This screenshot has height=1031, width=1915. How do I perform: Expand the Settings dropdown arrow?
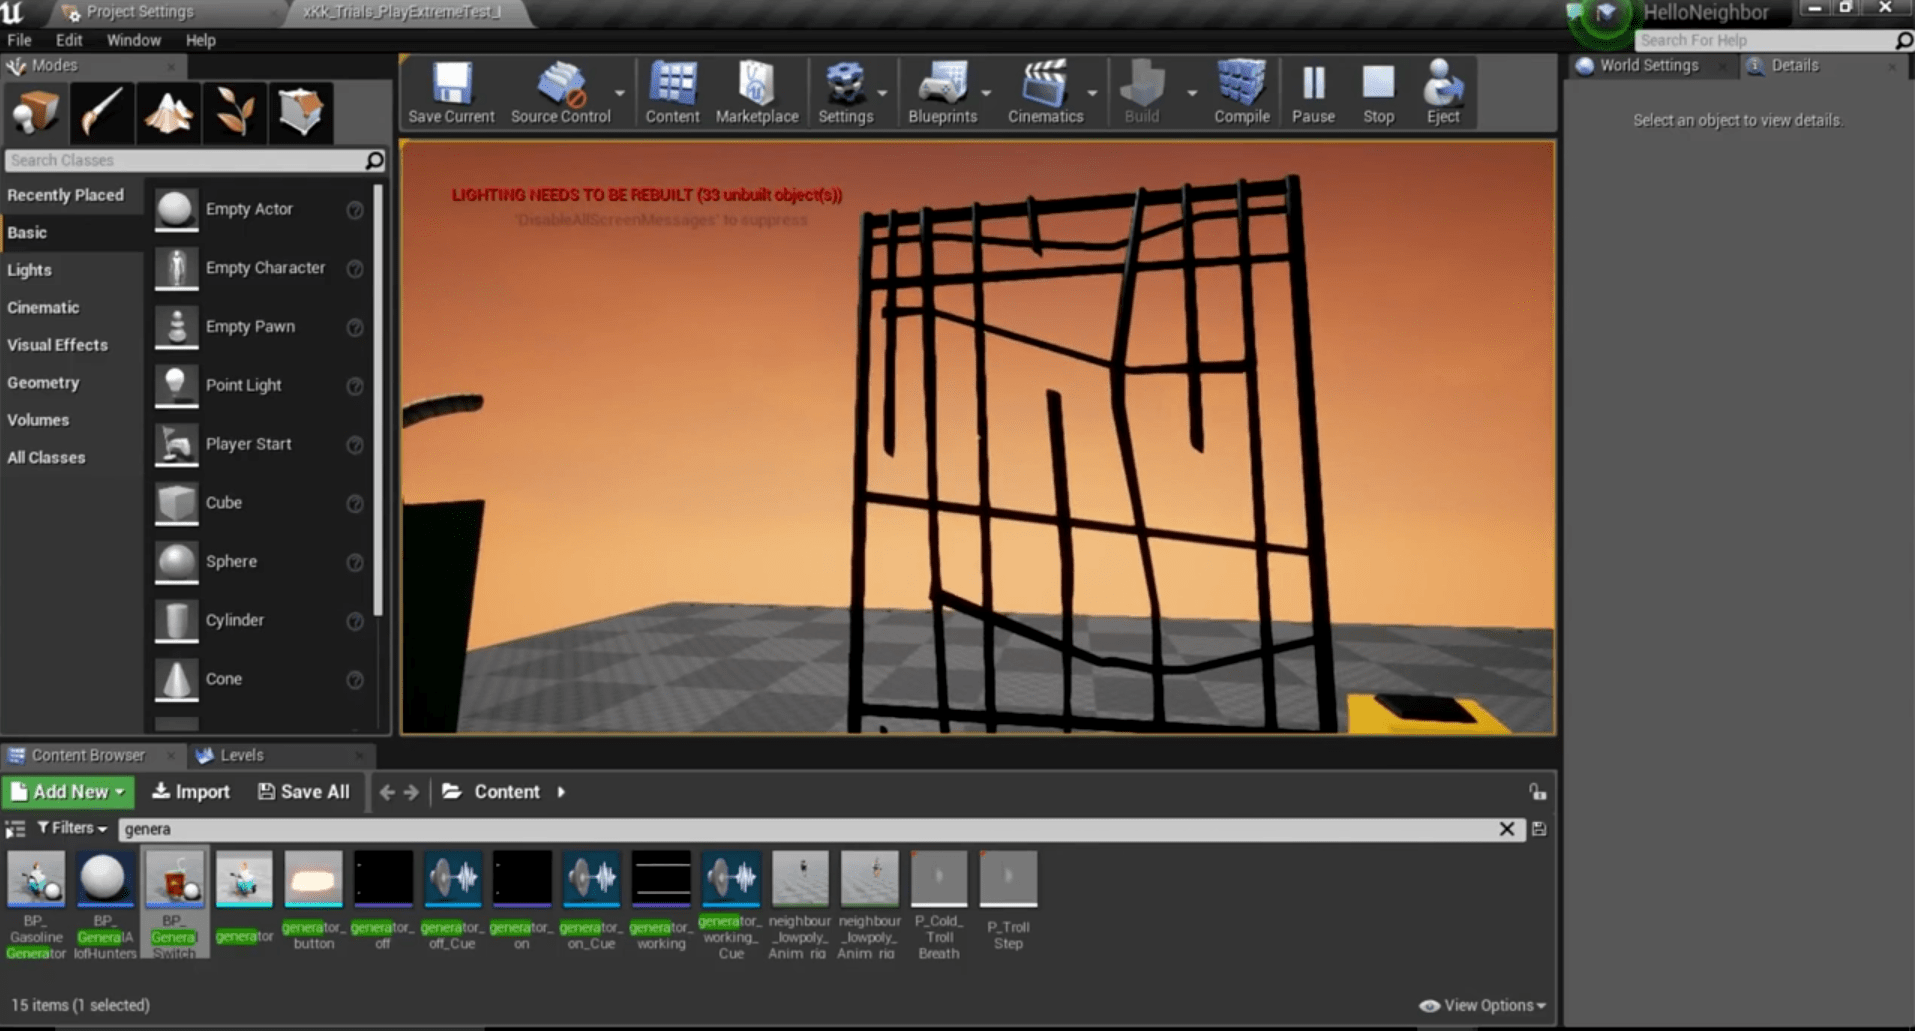point(882,93)
